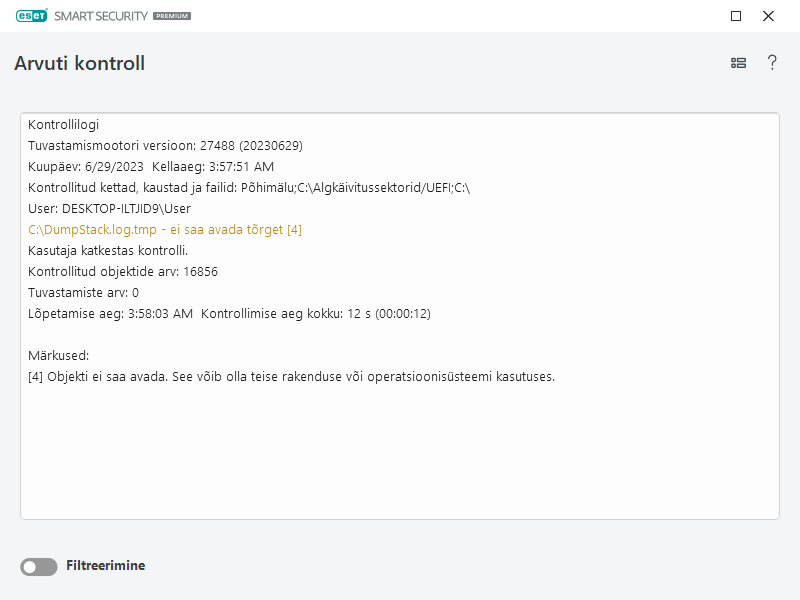Maximize the ESET window
This screenshot has height=600, width=800.
click(x=736, y=16)
